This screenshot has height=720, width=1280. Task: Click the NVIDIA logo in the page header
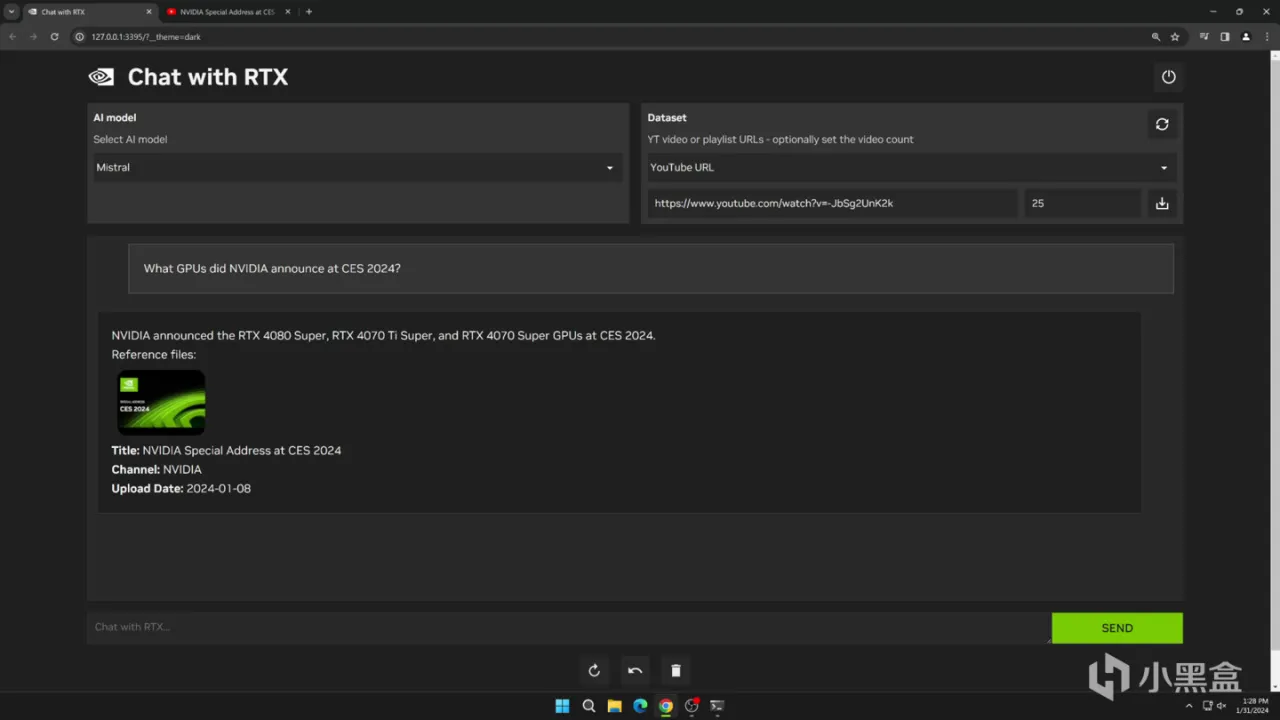[x=101, y=77]
